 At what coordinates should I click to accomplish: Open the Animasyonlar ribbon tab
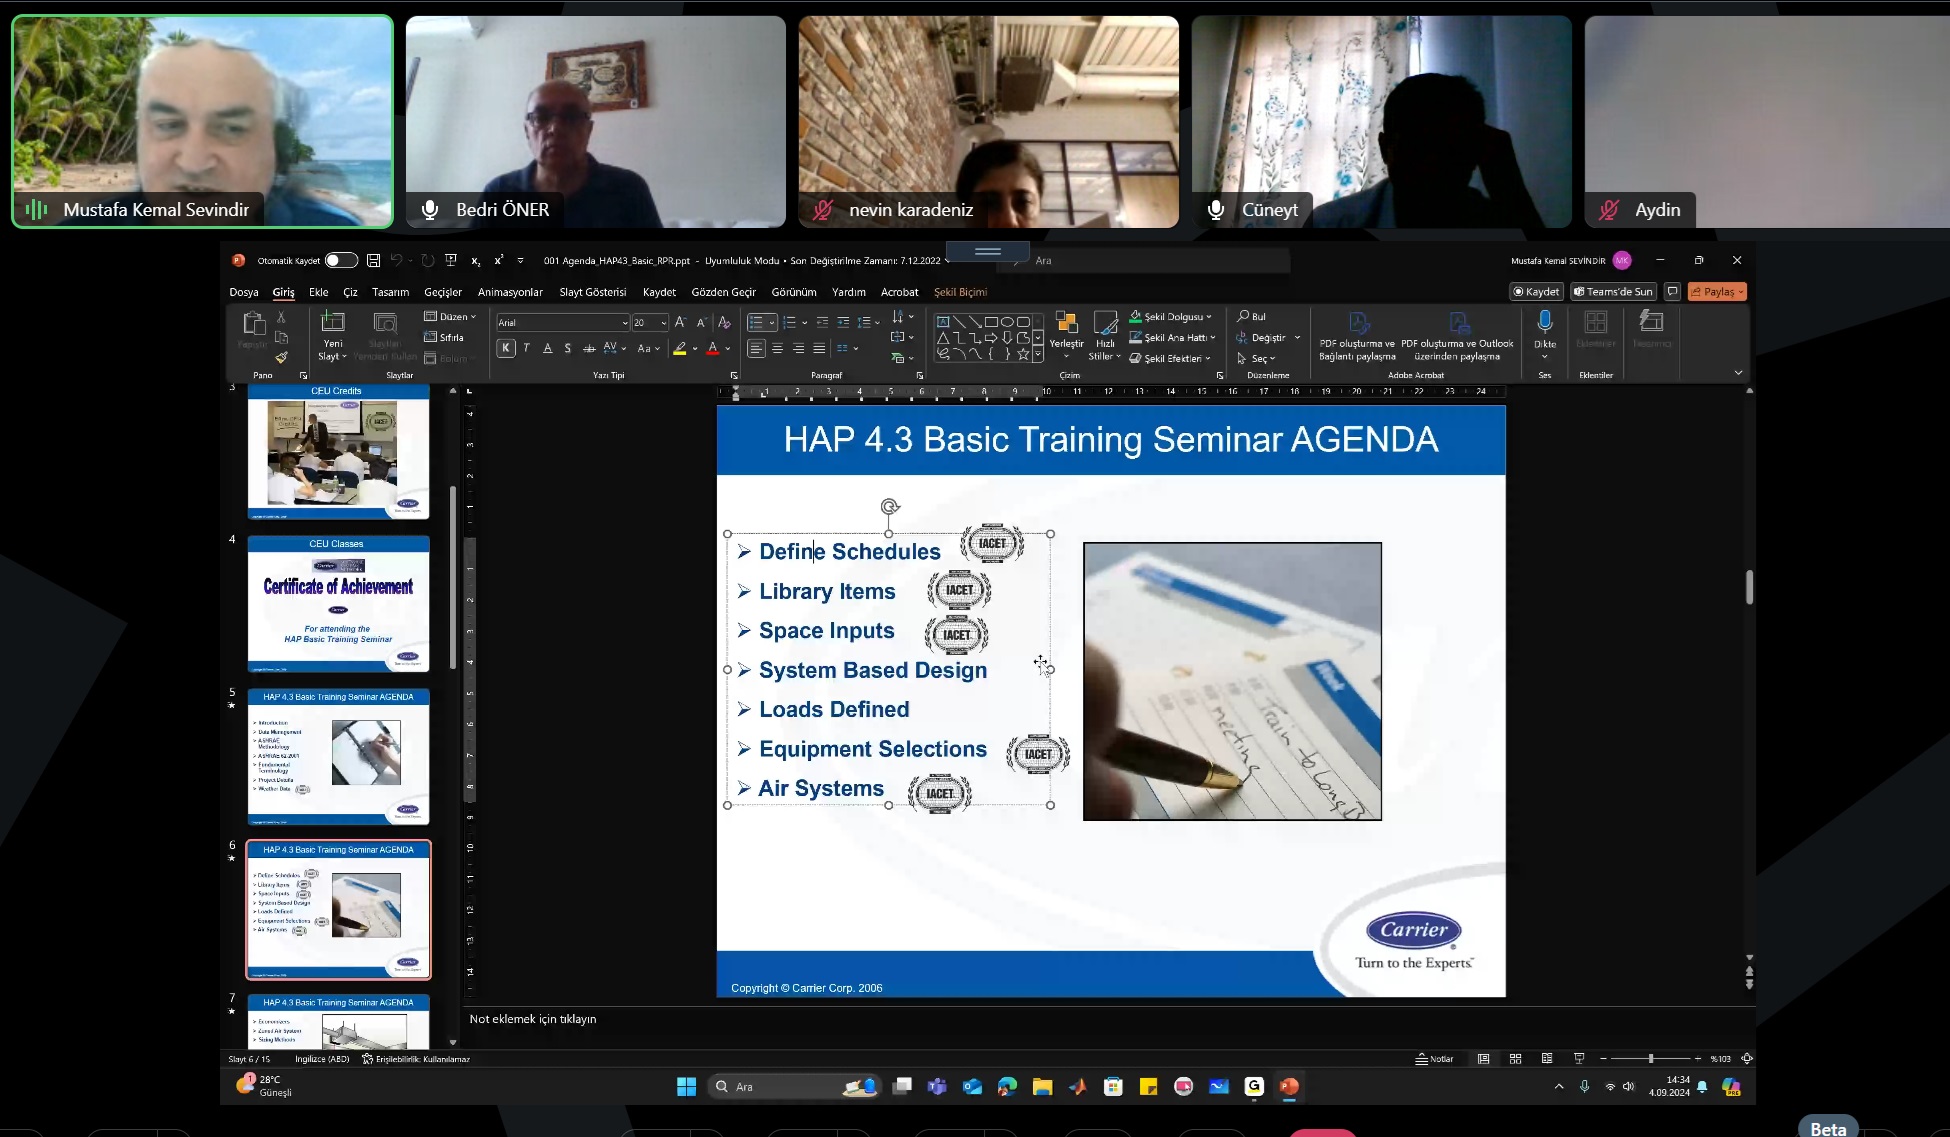510,292
